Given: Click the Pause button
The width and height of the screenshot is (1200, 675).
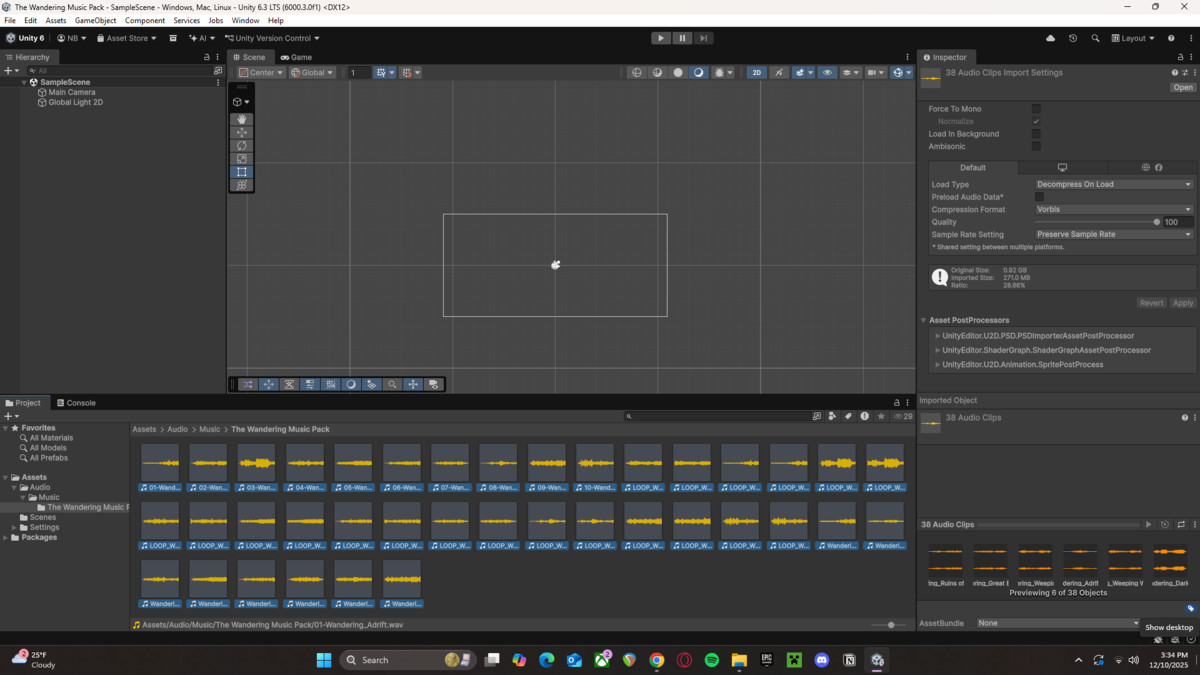Looking at the screenshot, I should (682, 38).
